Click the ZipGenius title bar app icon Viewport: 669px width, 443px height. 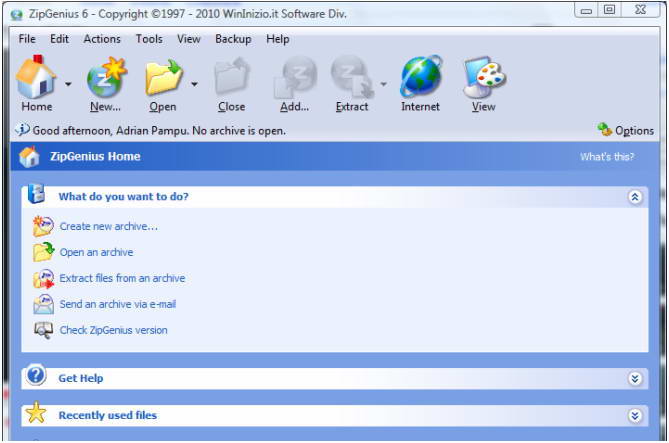17,15
